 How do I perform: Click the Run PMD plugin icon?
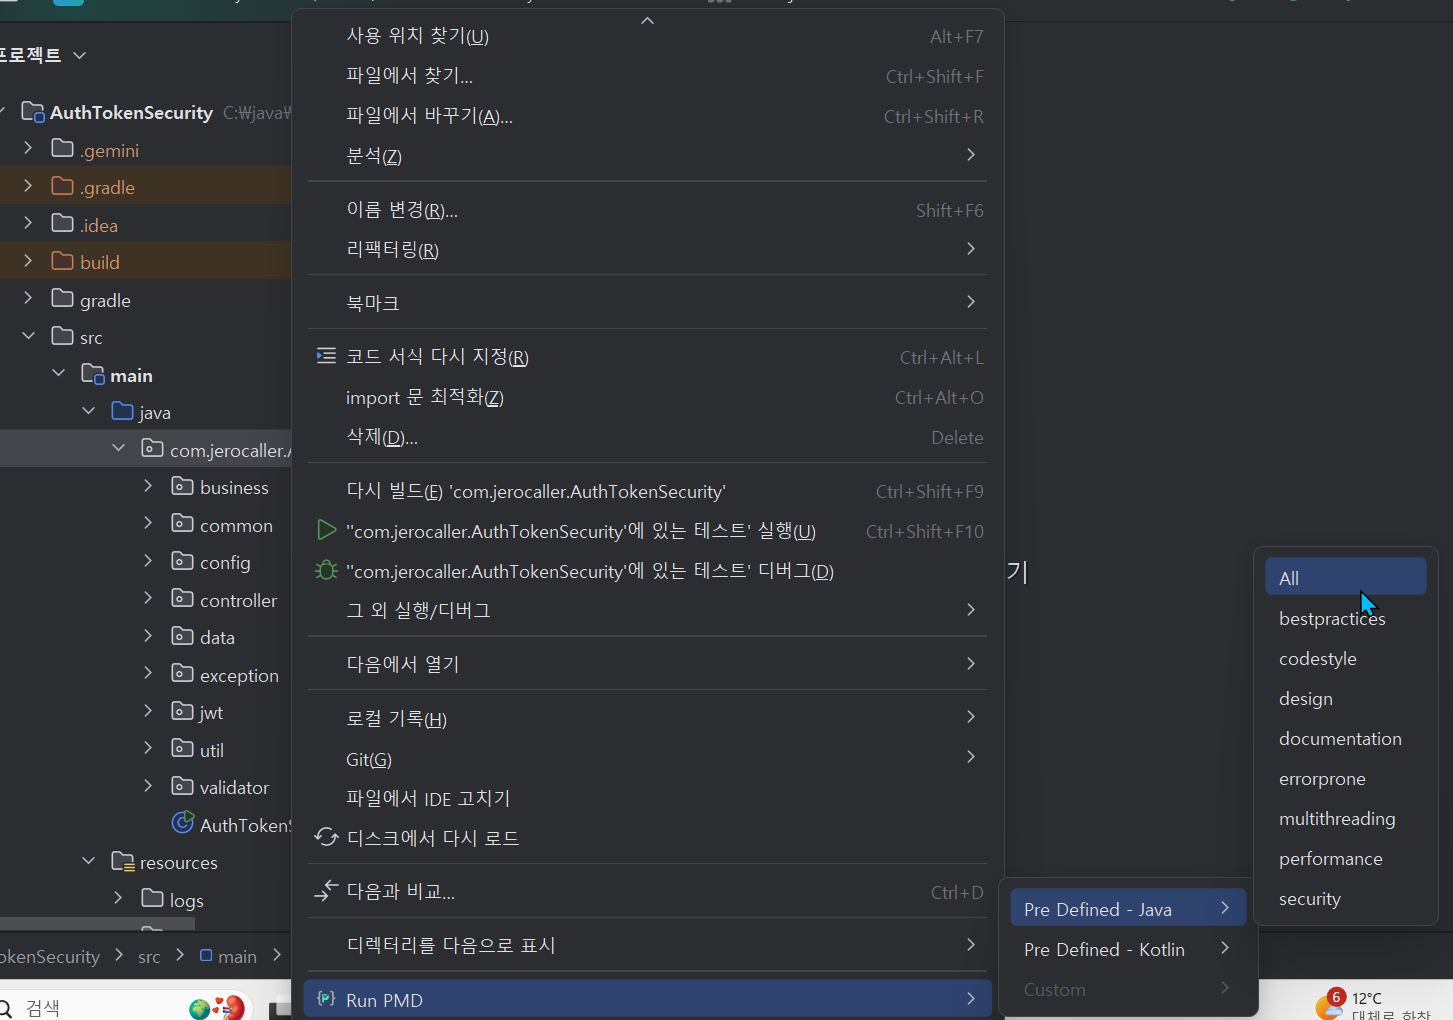325,999
